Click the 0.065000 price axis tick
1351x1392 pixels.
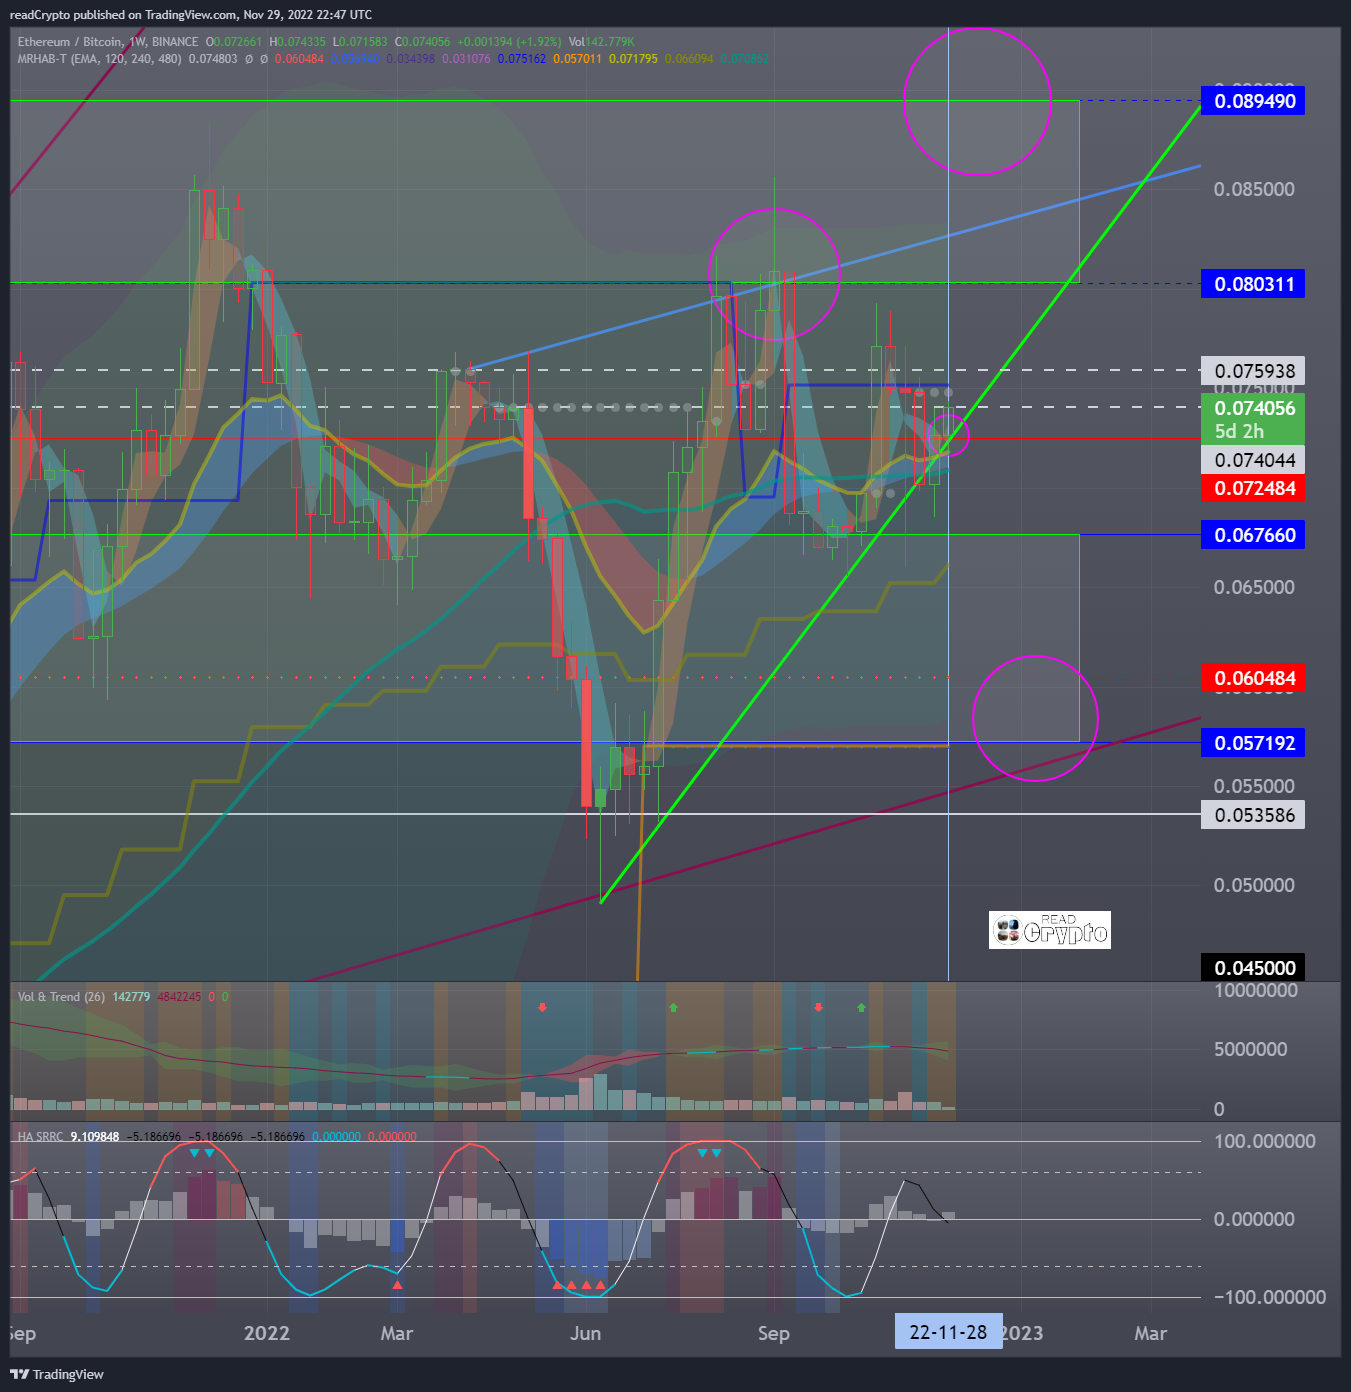(x=1254, y=587)
